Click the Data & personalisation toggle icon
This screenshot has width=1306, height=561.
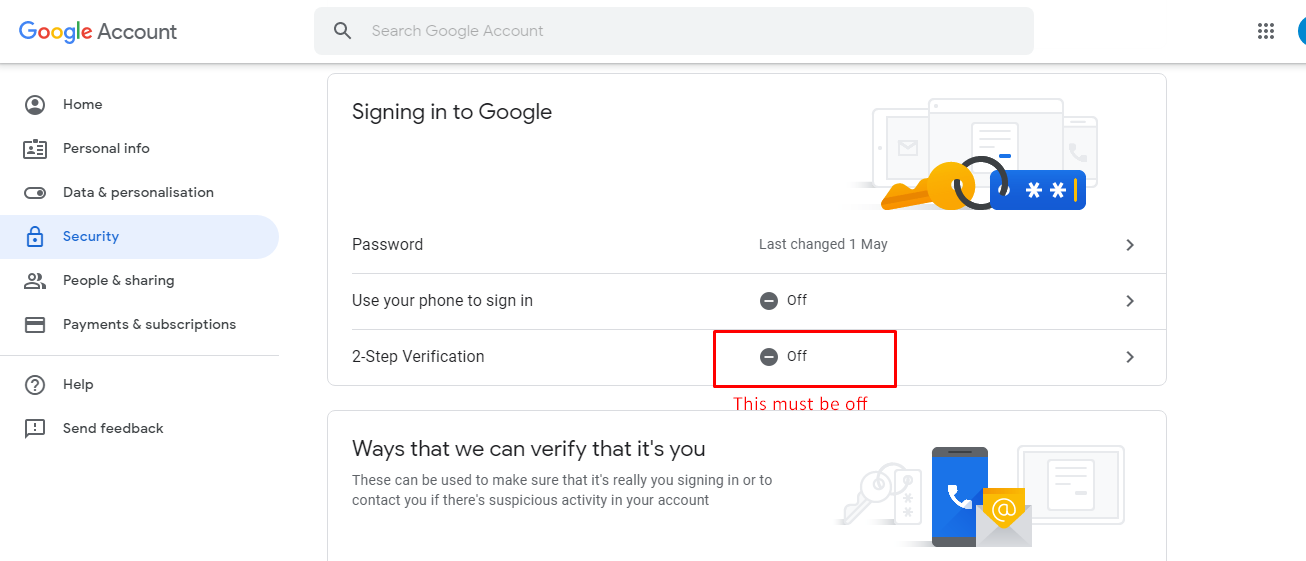(35, 193)
